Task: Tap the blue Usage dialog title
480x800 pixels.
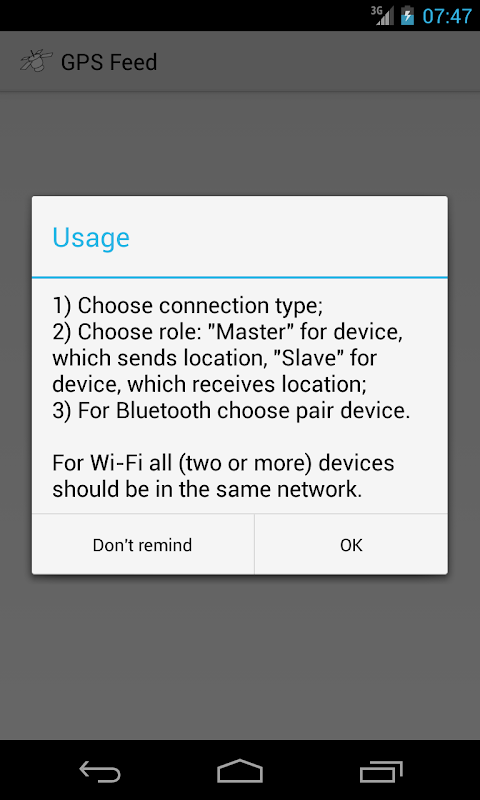Action: point(91,237)
